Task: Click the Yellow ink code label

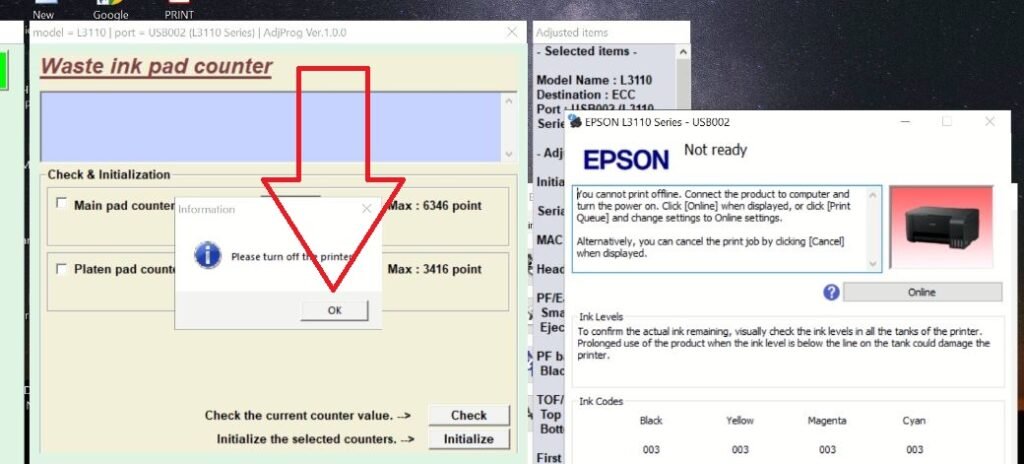Action: 740,420
